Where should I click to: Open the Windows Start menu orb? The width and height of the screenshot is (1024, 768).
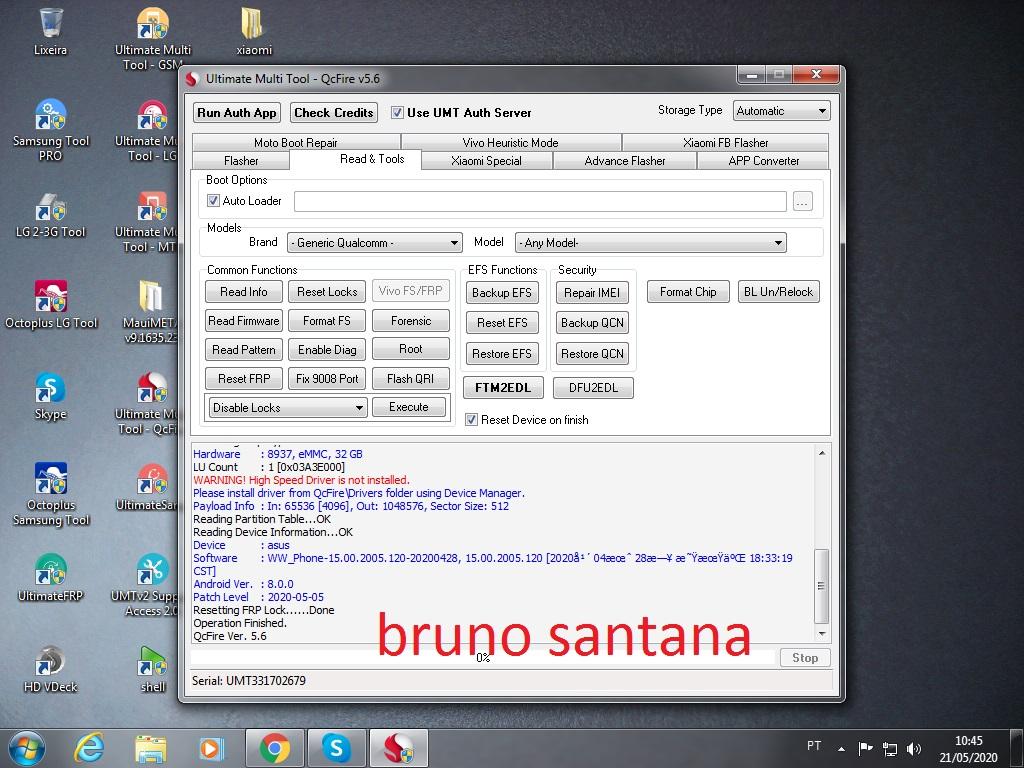click(x=27, y=748)
